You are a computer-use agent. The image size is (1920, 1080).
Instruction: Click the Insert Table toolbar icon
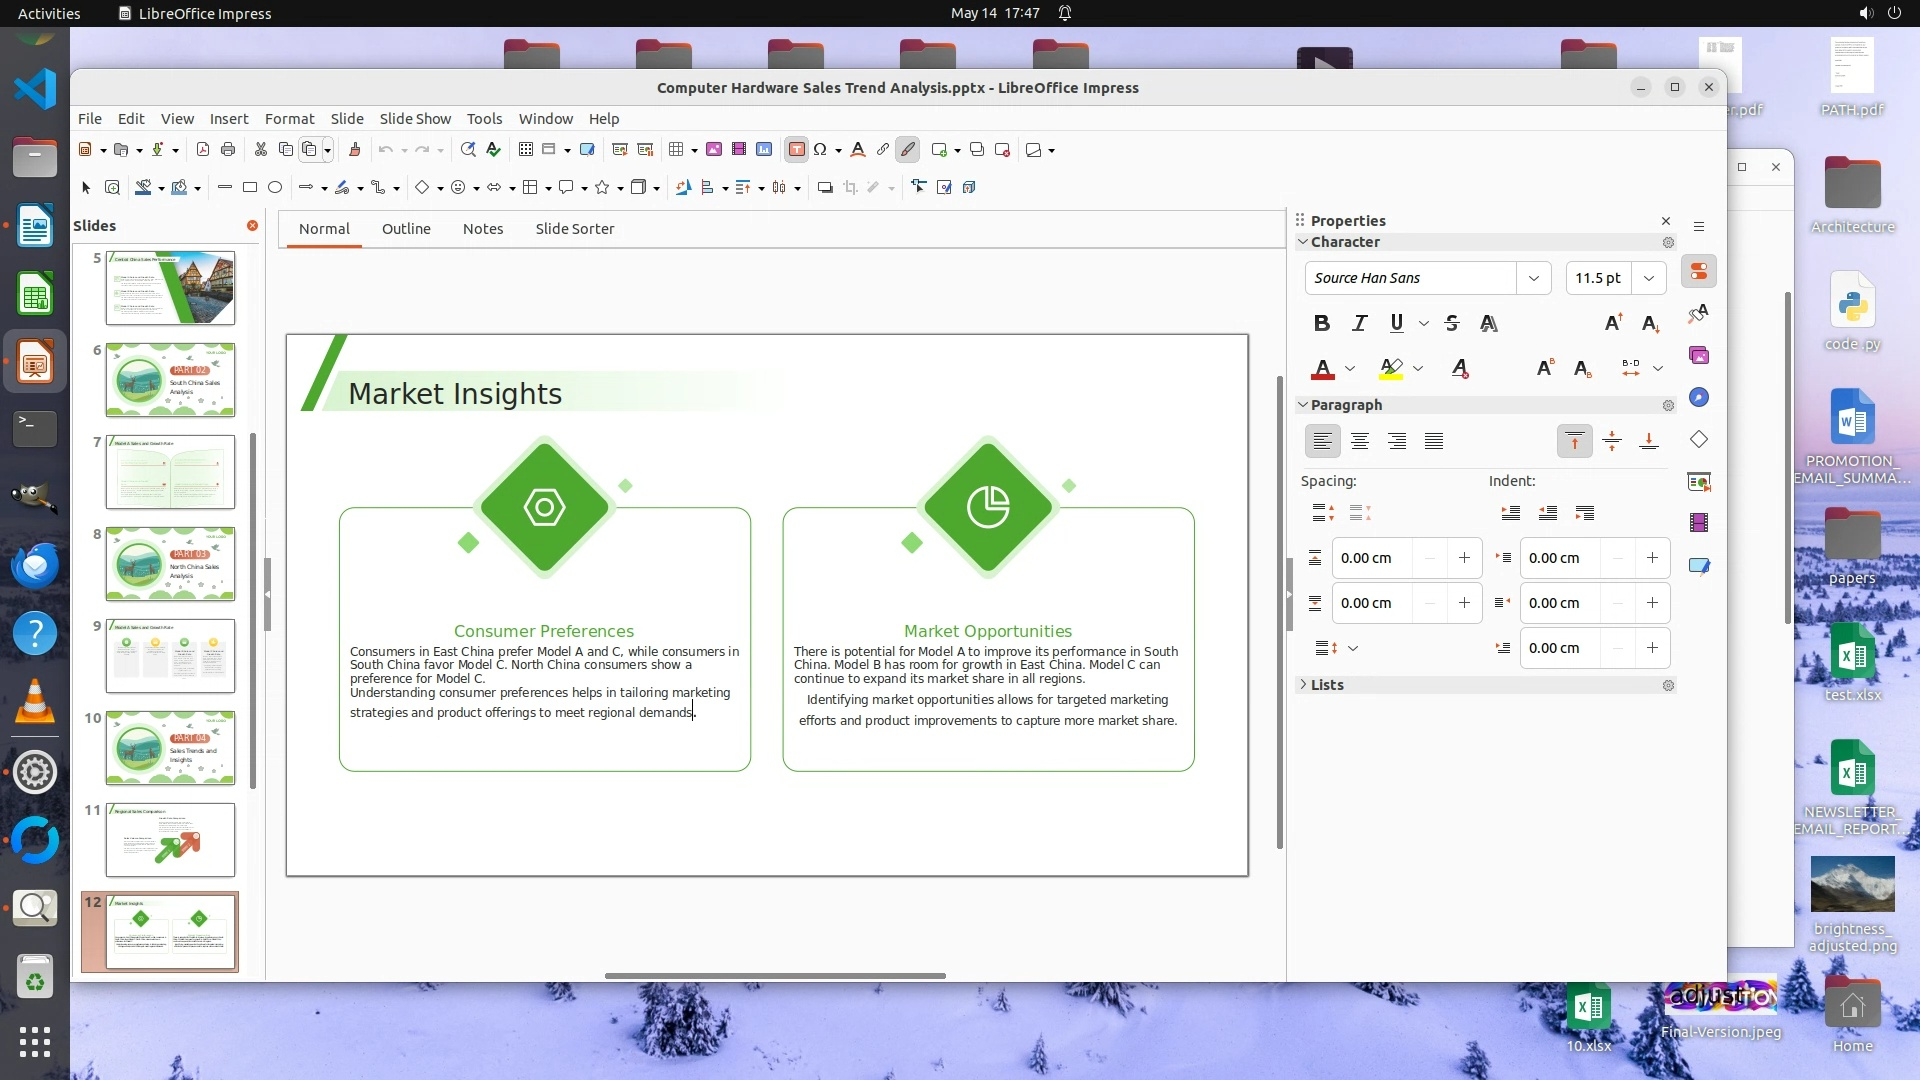pyautogui.click(x=676, y=150)
